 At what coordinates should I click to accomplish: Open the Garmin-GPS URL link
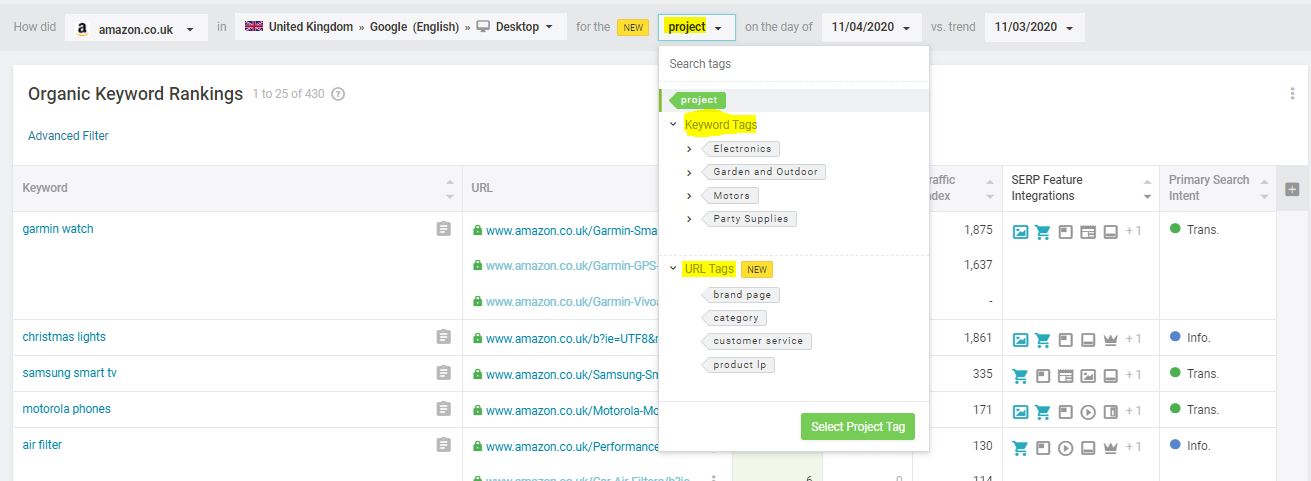point(572,265)
